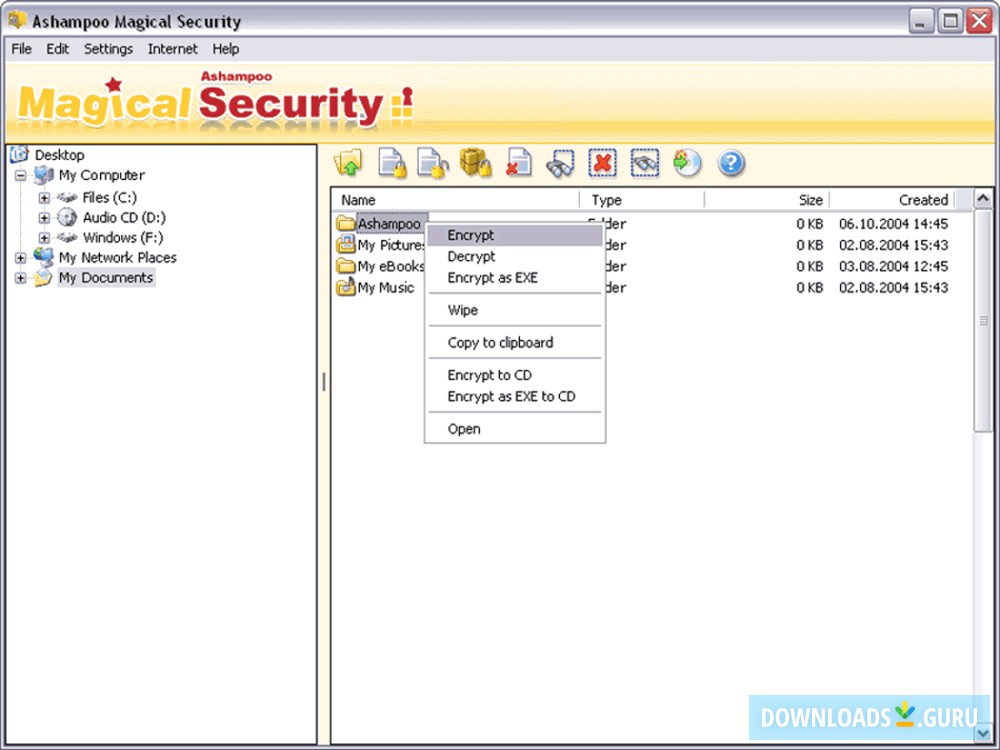Click the My eBooks folder icon
This screenshot has height=750, width=1000.
(x=346, y=266)
